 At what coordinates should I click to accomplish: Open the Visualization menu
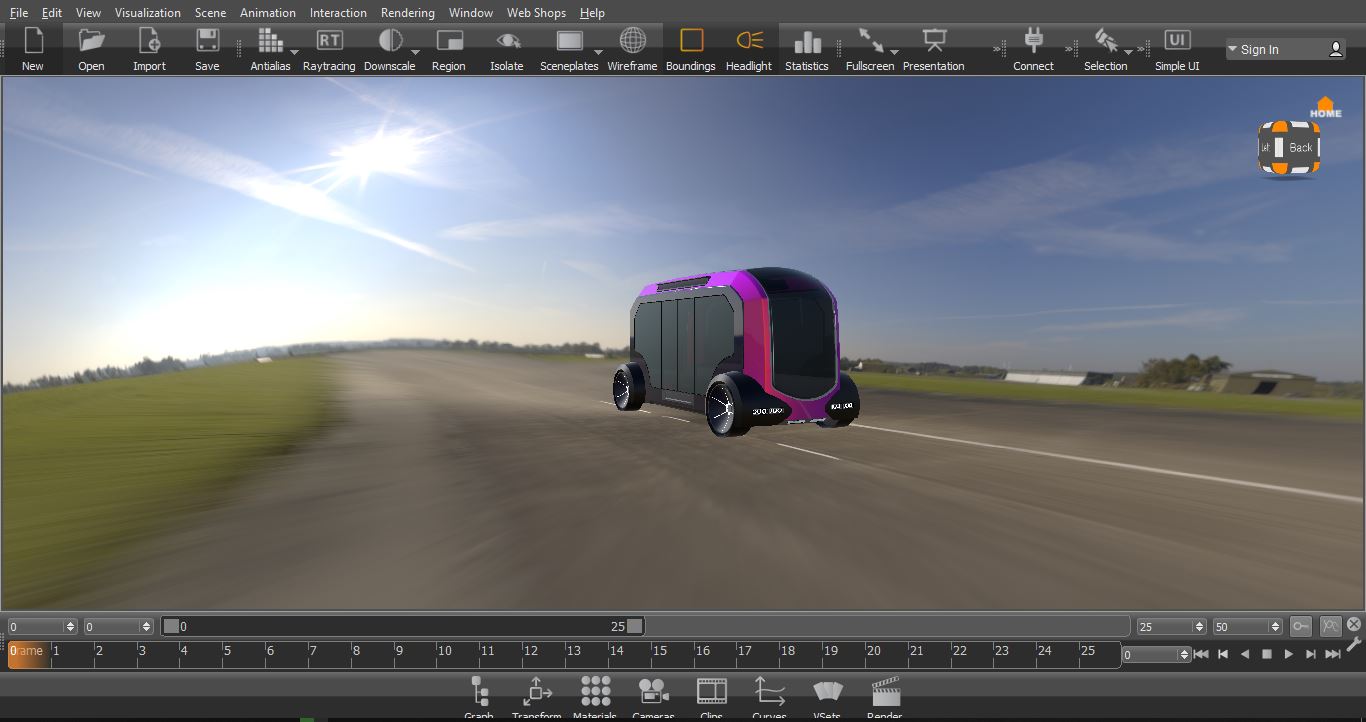coord(148,13)
